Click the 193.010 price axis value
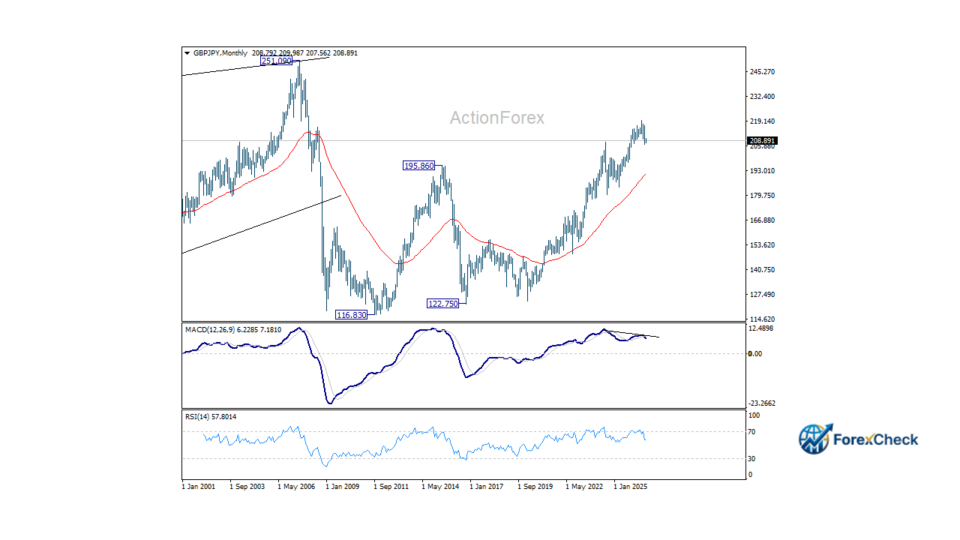This screenshot has width=960, height=540. (762, 171)
